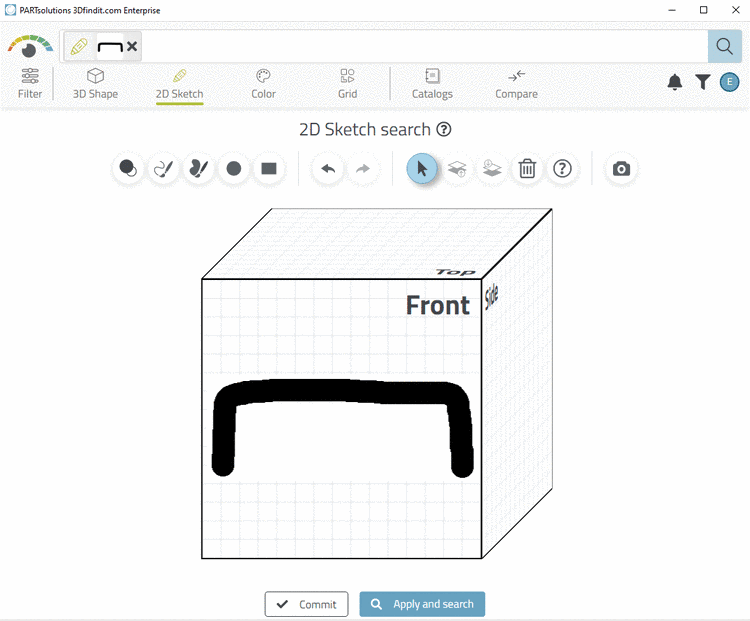Open notifications bell

pyautogui.click(x=675, y=82)
